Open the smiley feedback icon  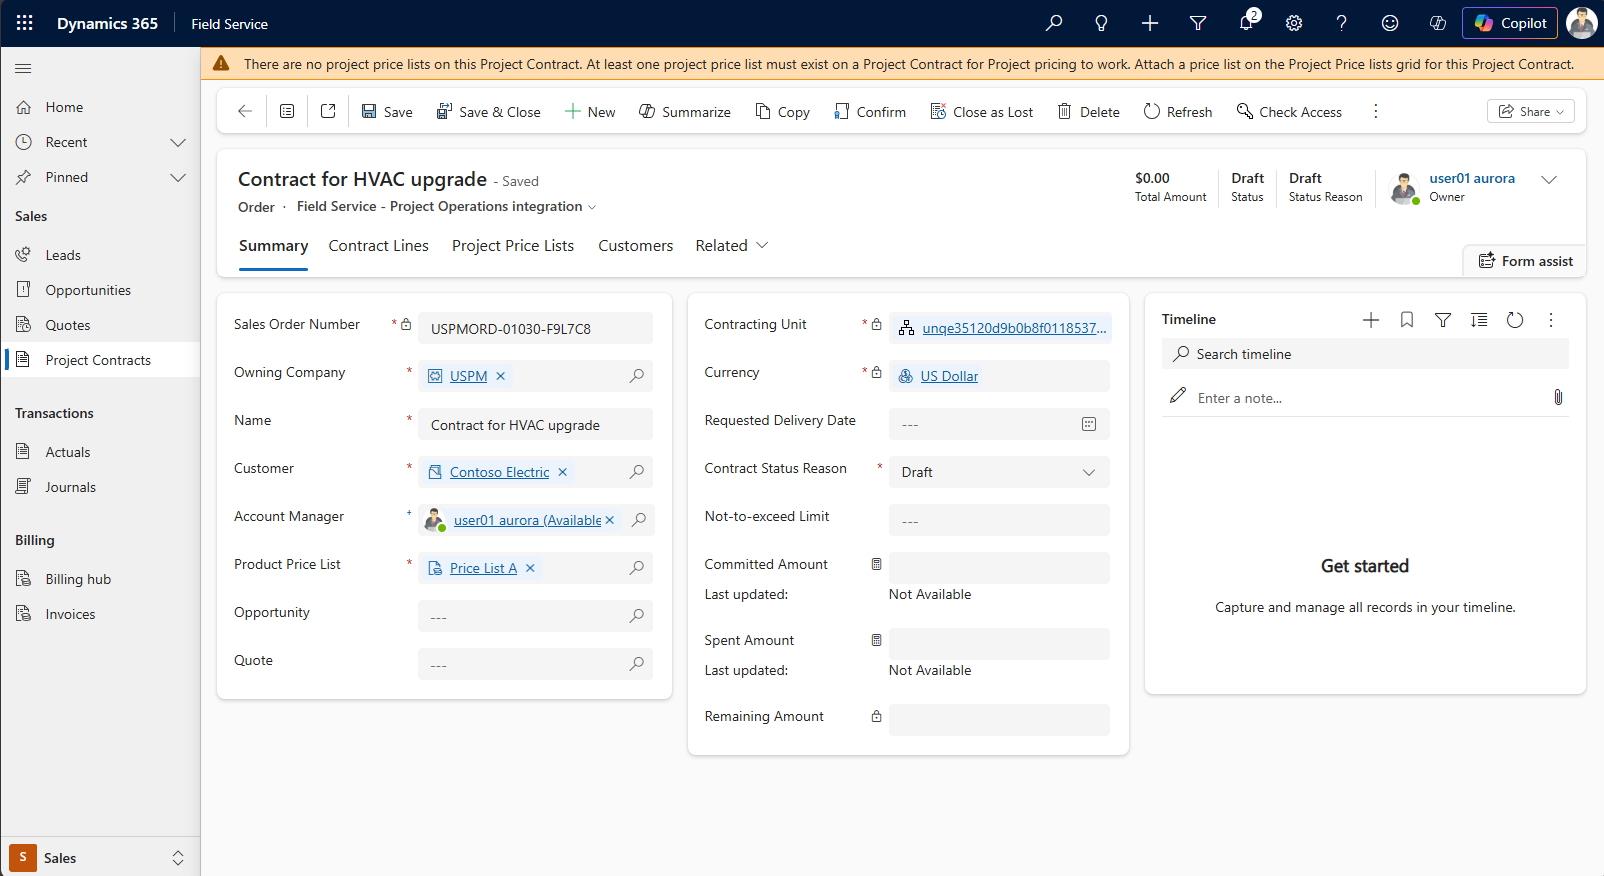[1390, 23]
